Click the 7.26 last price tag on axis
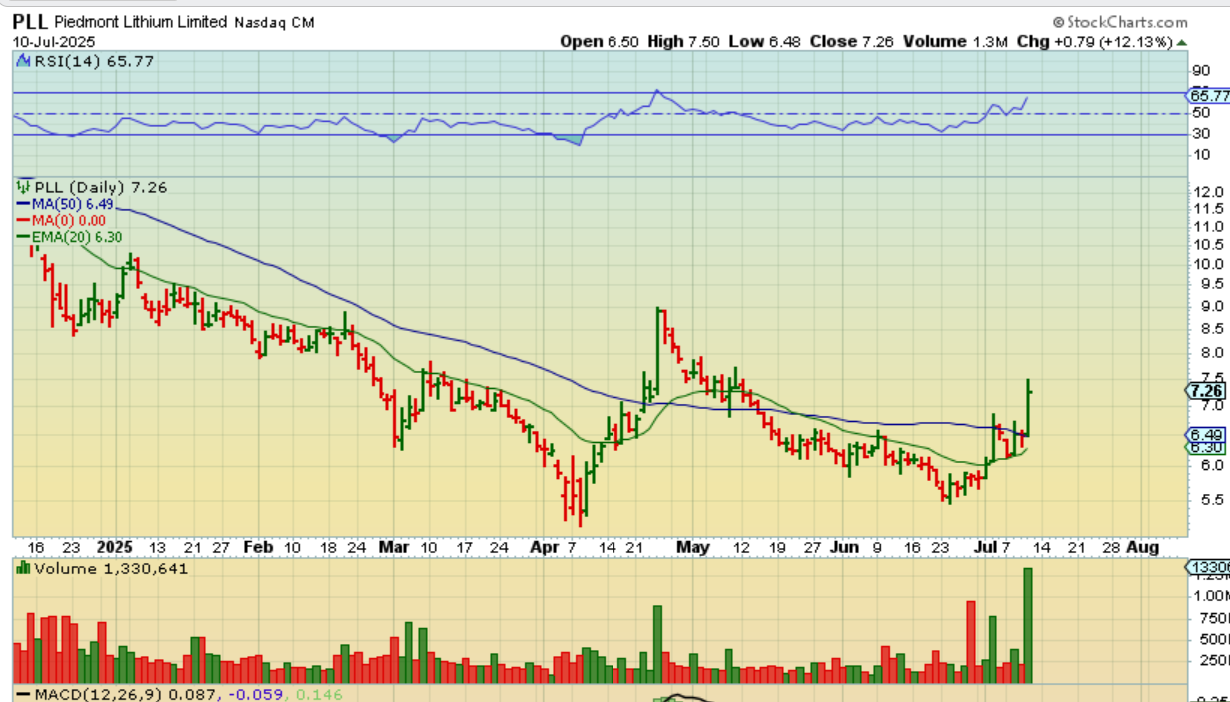This screenshot has width=1230, height=702. [1207, 390]
